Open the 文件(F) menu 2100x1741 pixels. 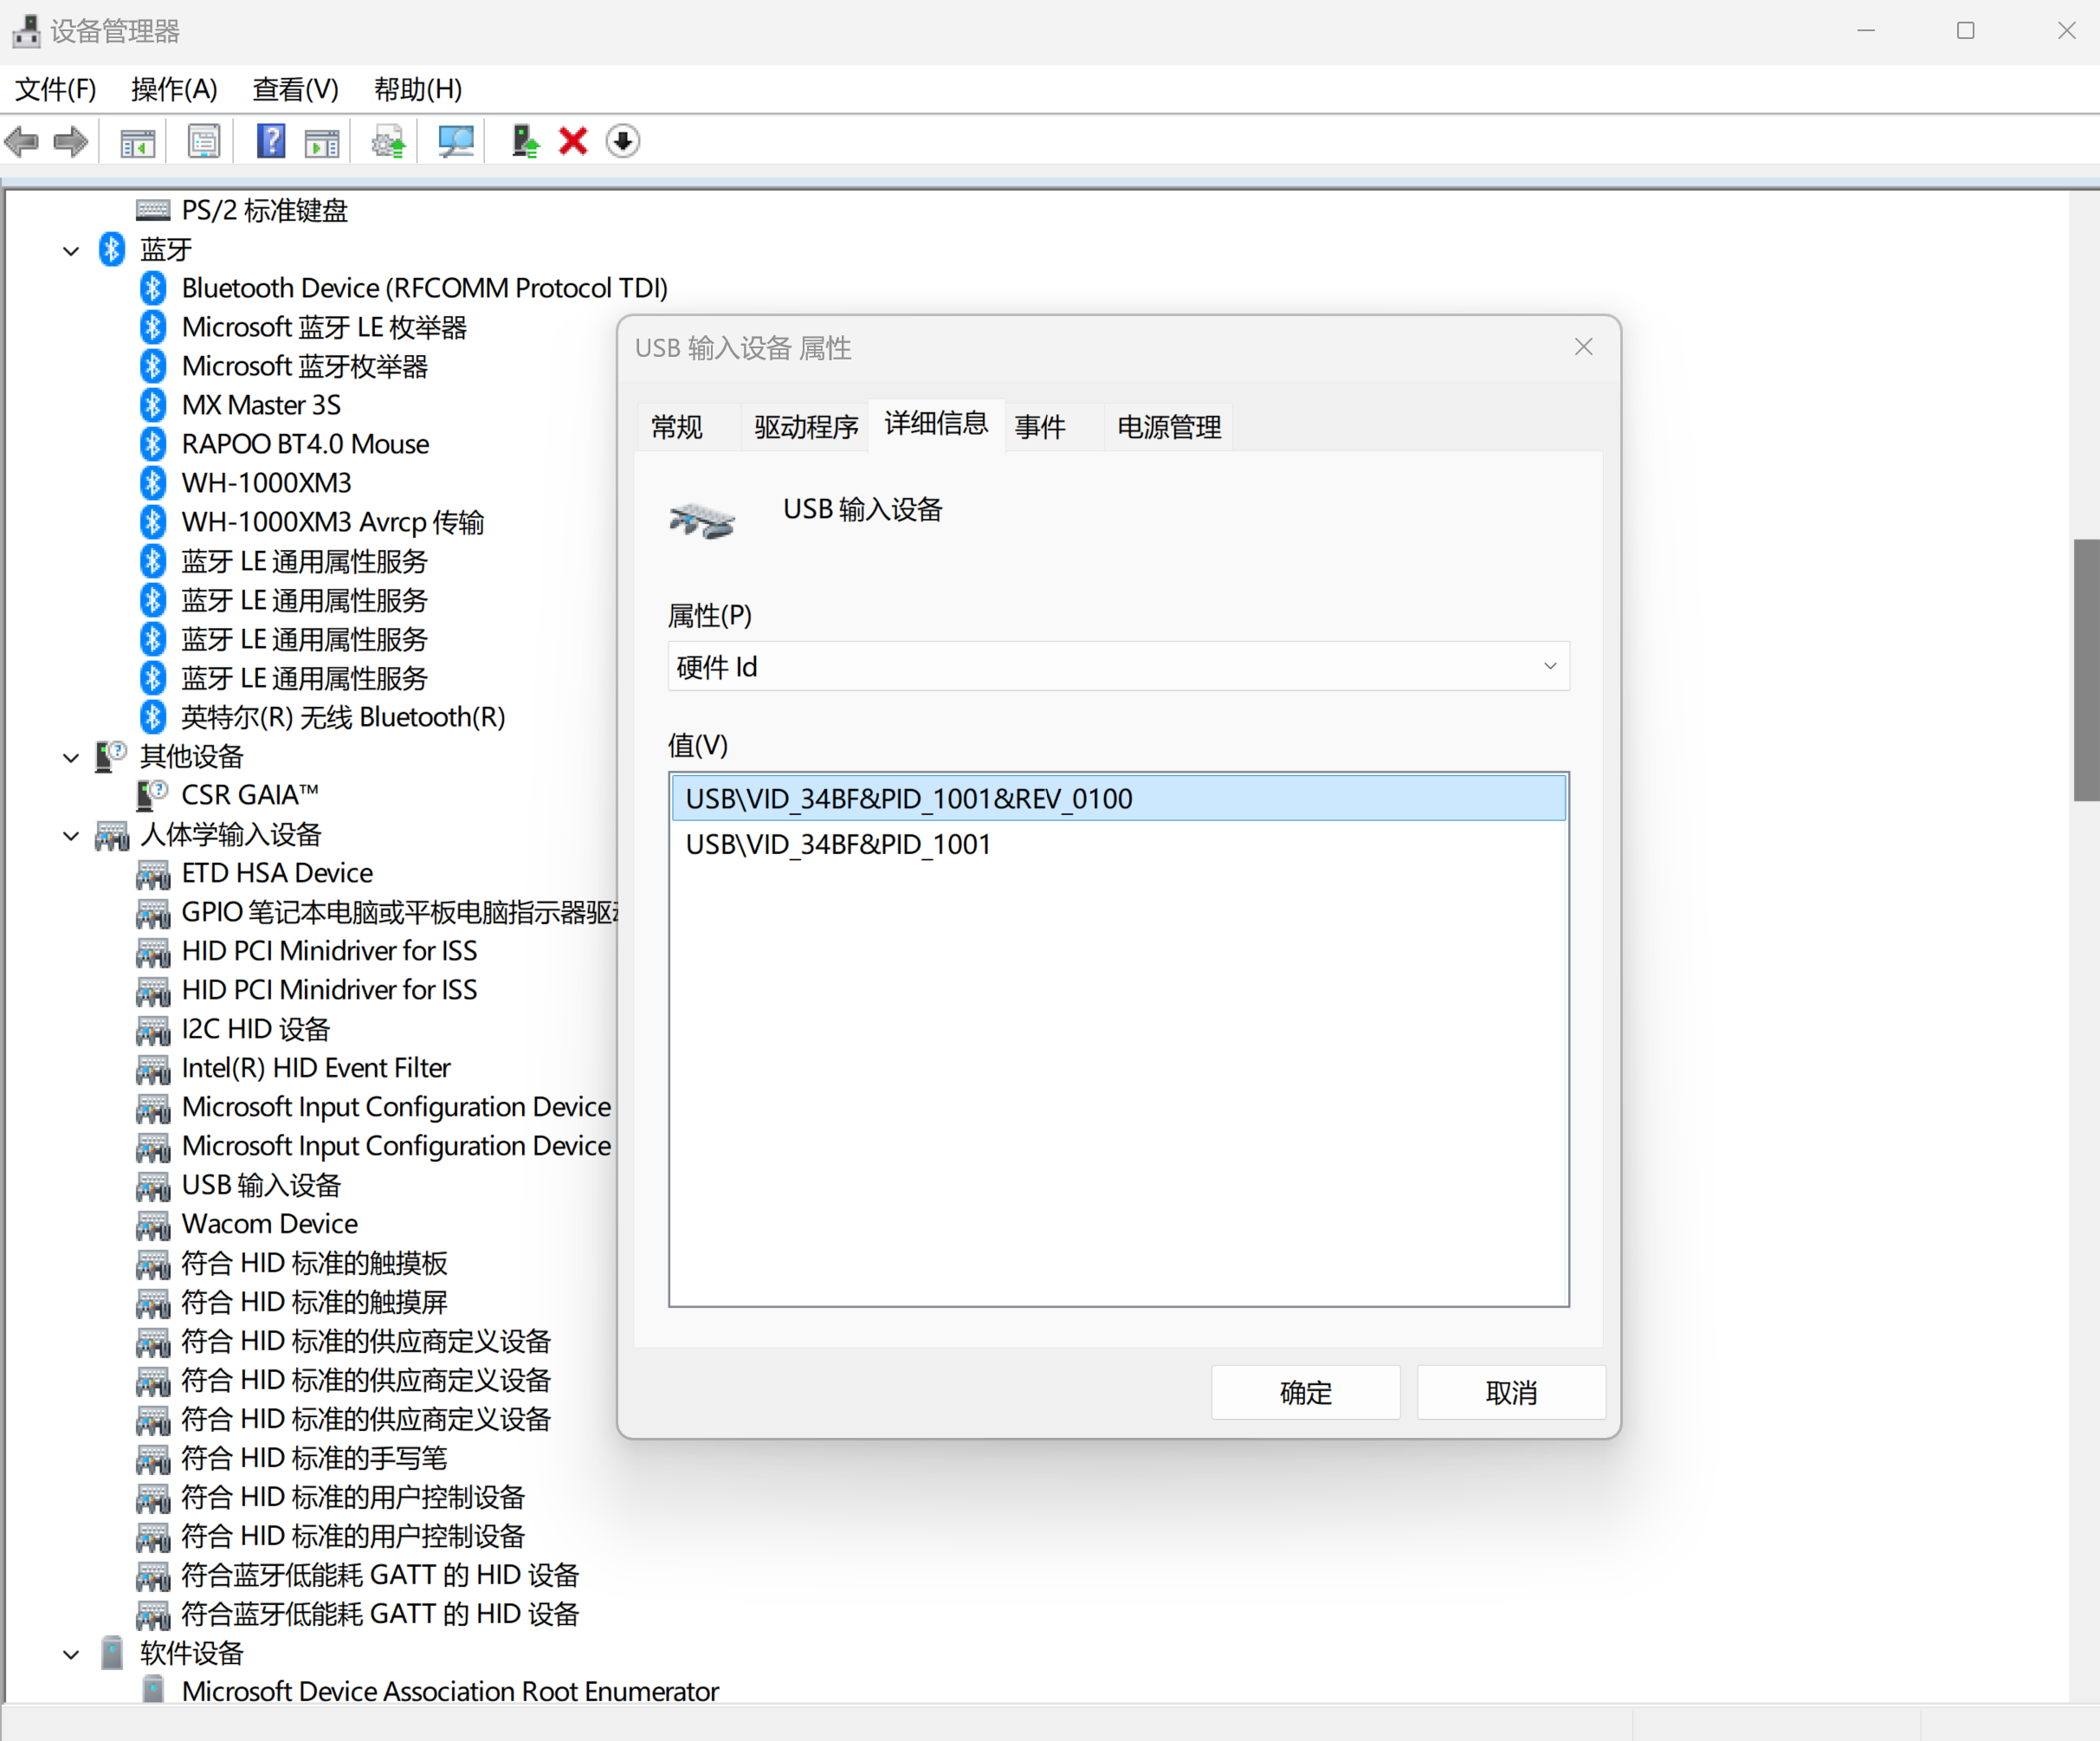point(56,89)
